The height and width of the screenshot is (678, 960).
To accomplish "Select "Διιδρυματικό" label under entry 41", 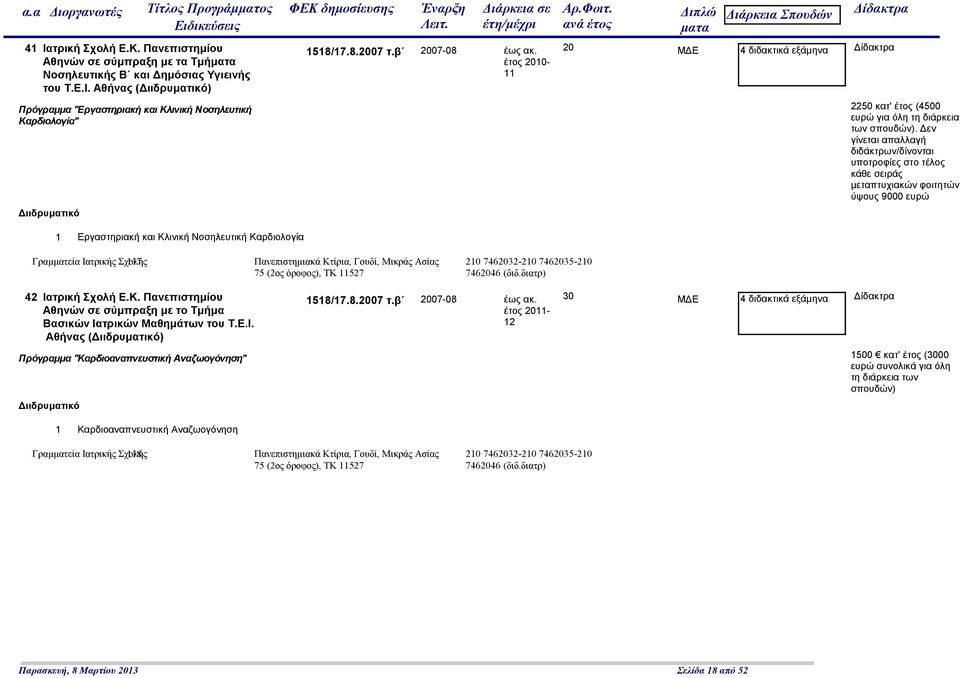I will pos(49,213).
